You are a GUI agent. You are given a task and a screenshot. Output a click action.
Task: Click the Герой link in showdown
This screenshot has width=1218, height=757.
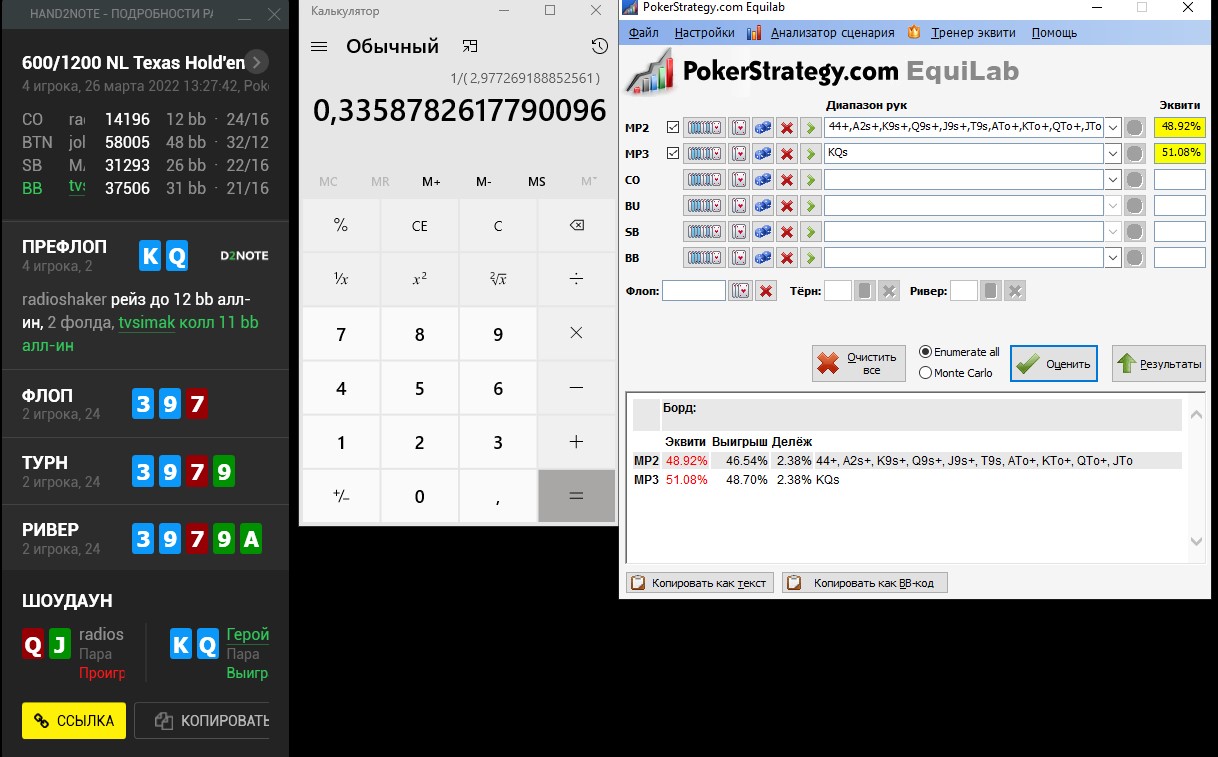pyautogui.click(x=248, y=634)
